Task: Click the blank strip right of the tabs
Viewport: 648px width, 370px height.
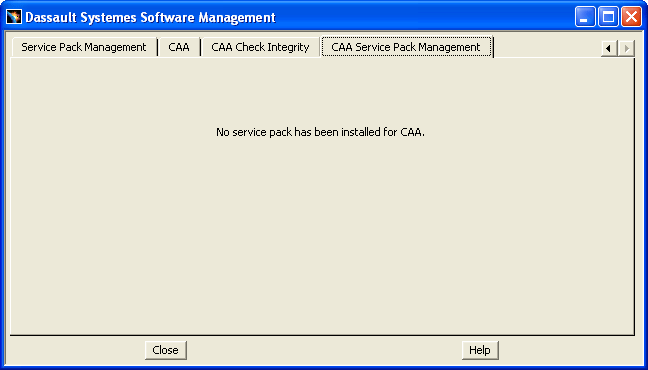Action: (546, 47)
